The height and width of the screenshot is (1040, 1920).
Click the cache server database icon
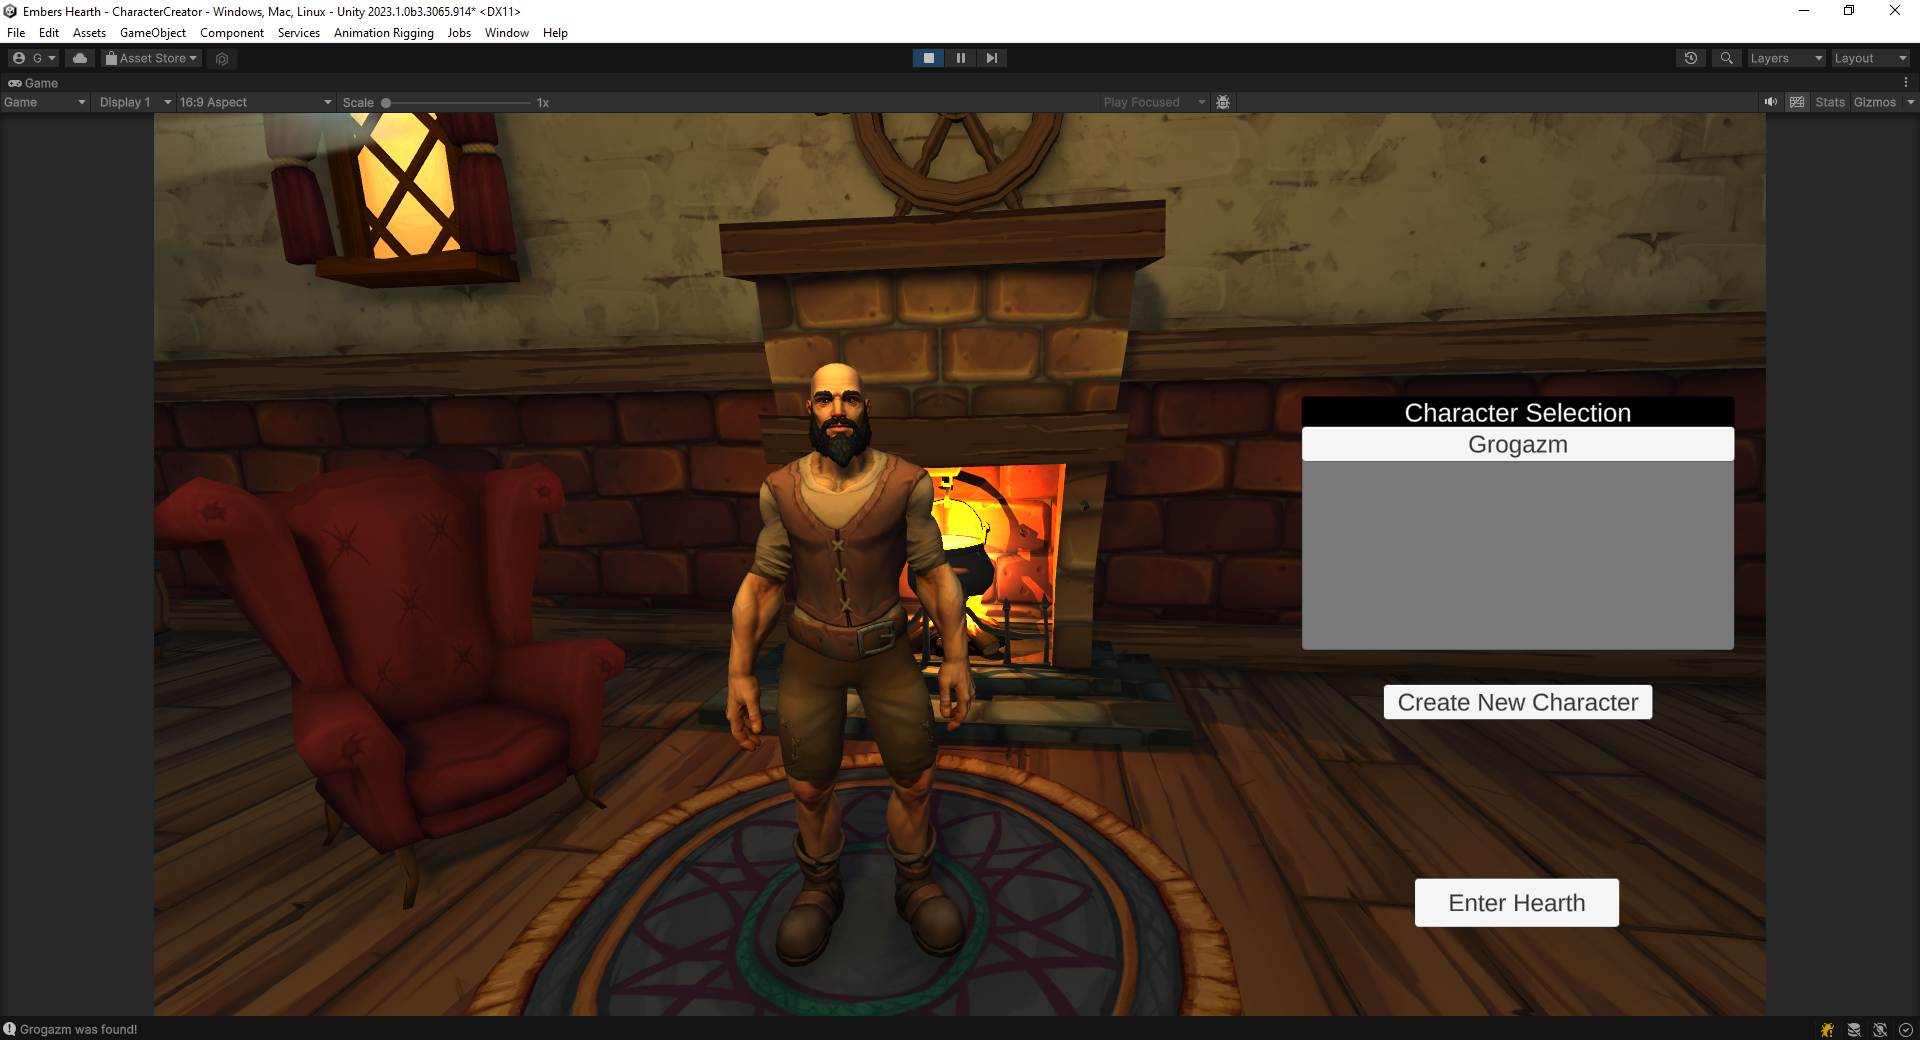(1854, 1029)
